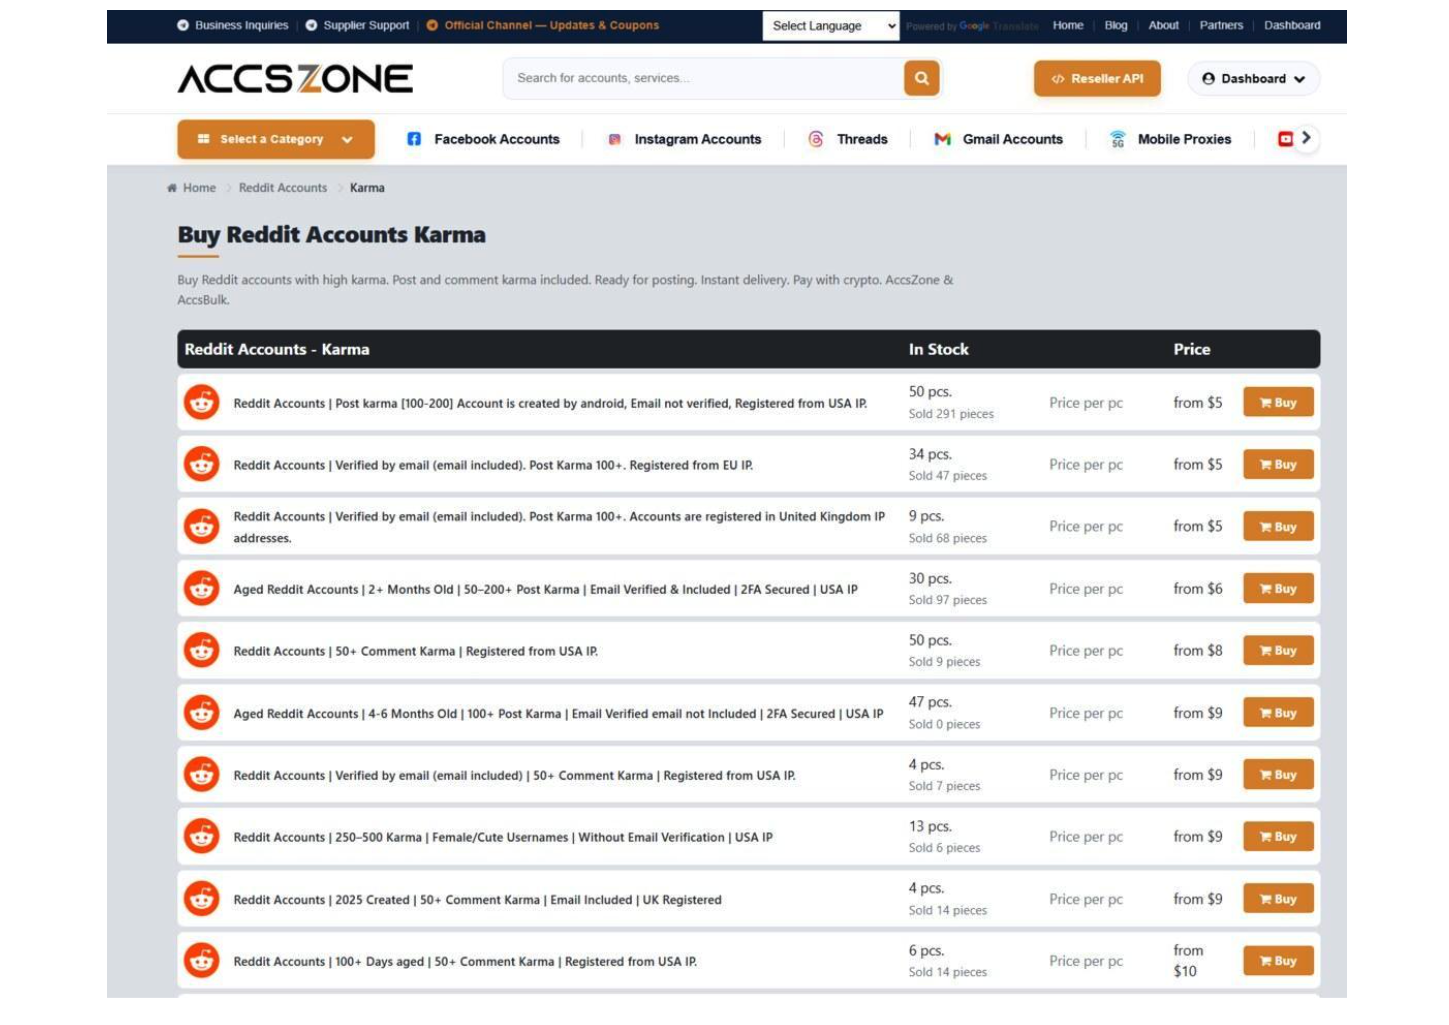
Task: Click Buy for Verified 50+ Comment Karma row
Action: (x=1278, y=775)
